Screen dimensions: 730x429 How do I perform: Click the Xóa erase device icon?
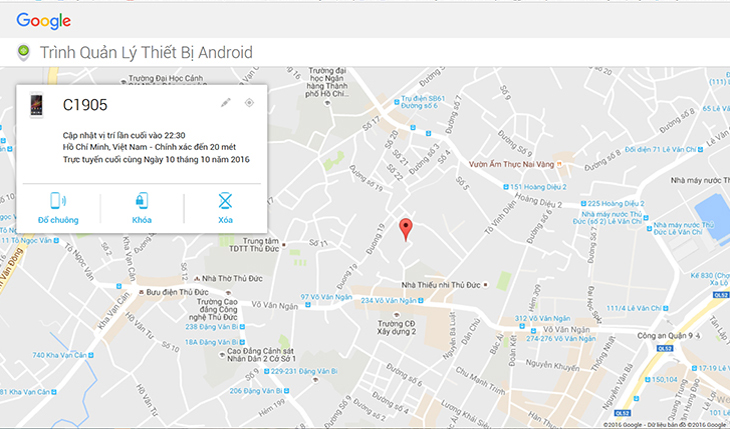tap(225, 201)
